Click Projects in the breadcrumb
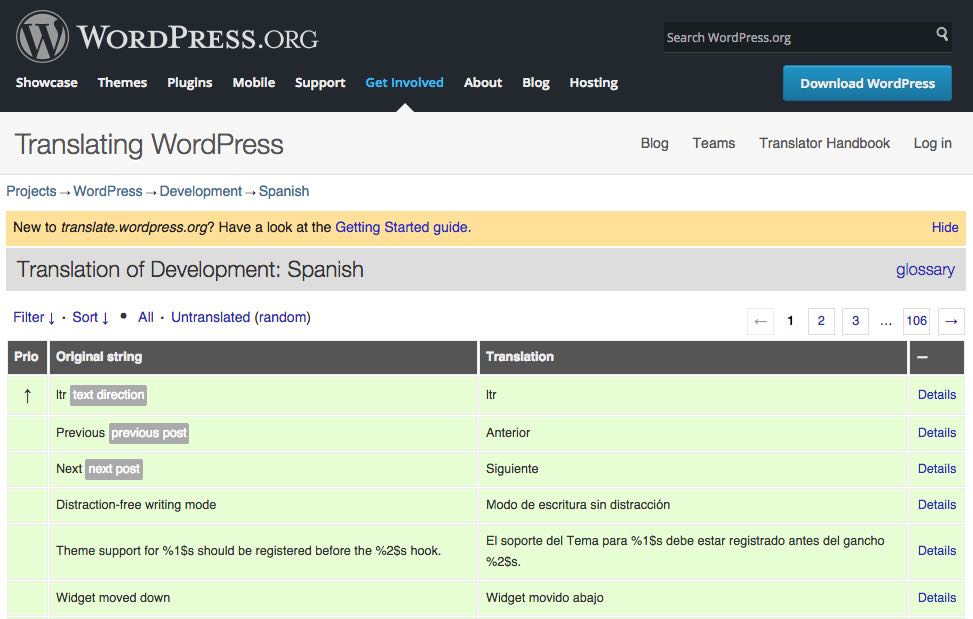Image resolution: width=973 pixels, height=619 pixels. [31, 191]
